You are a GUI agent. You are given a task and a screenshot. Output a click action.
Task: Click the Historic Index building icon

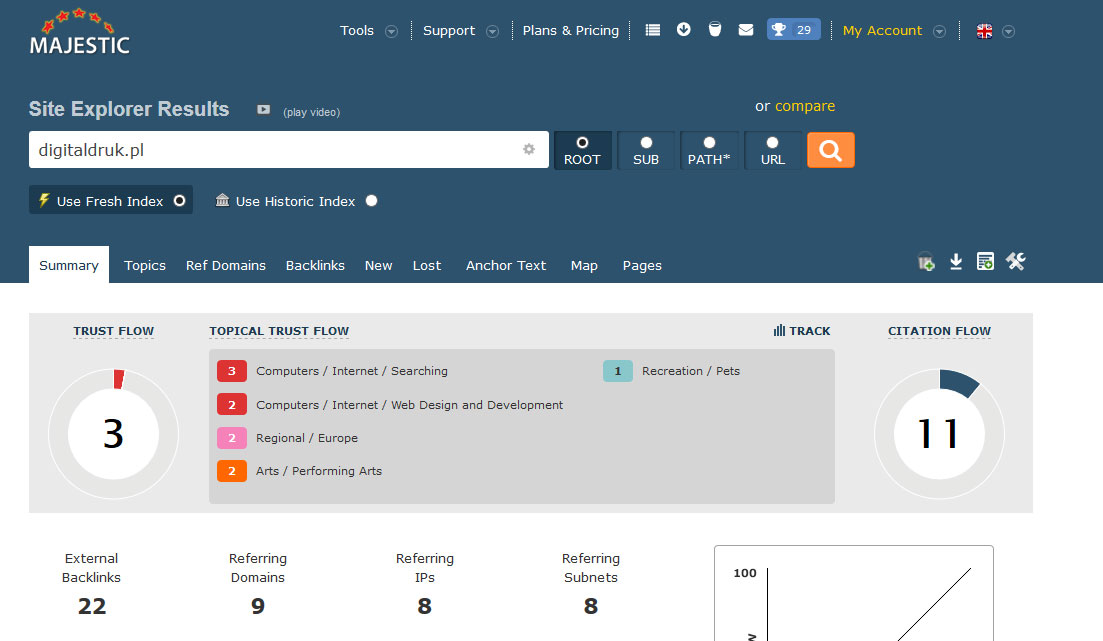[x=222, y=201]
